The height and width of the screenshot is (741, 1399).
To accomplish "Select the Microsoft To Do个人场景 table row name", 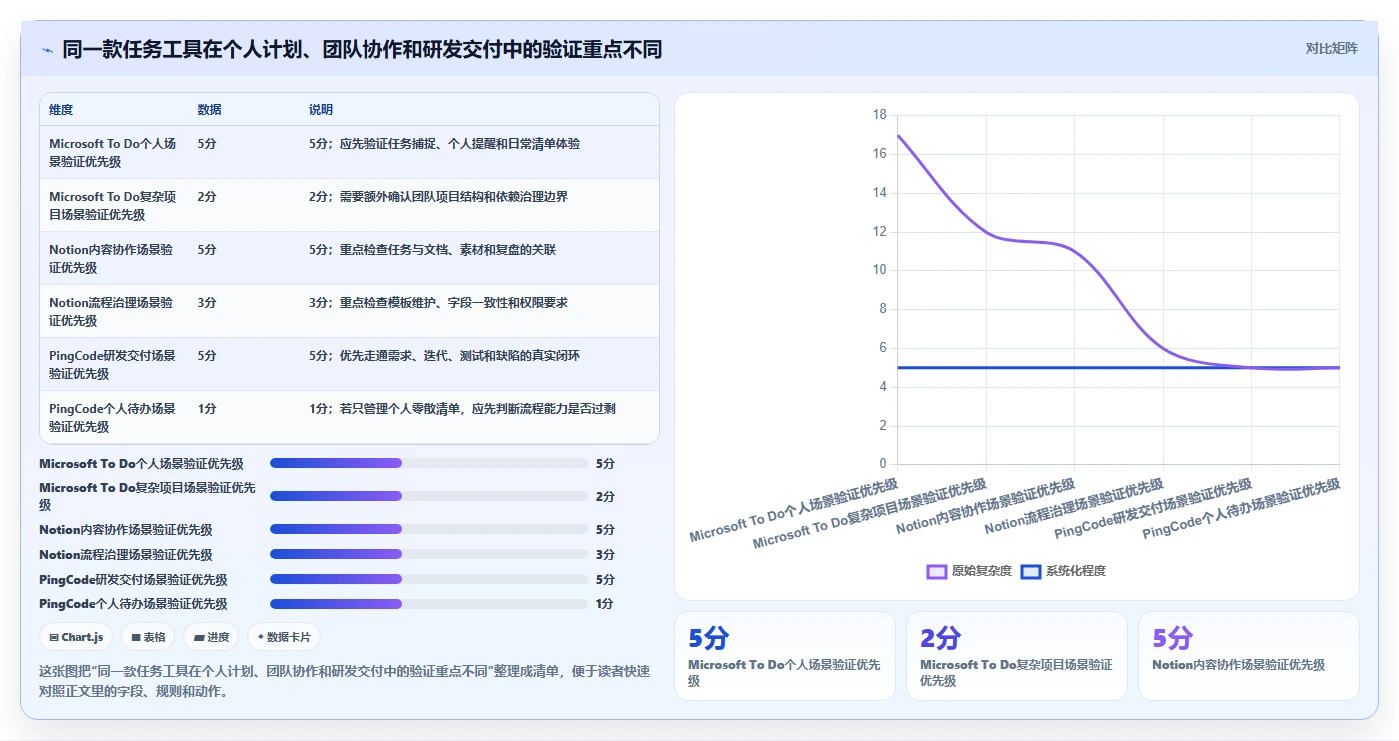I will point(113,152).
